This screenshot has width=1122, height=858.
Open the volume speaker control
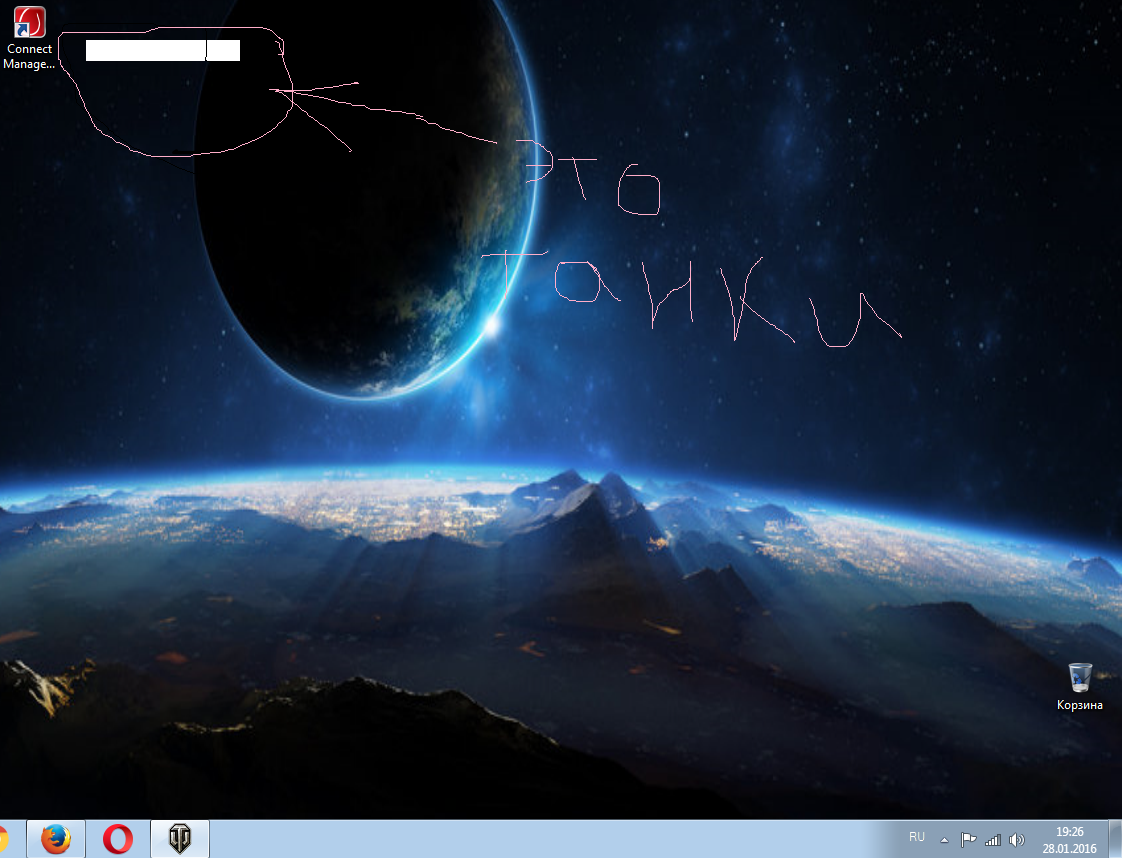[1017, 839]
